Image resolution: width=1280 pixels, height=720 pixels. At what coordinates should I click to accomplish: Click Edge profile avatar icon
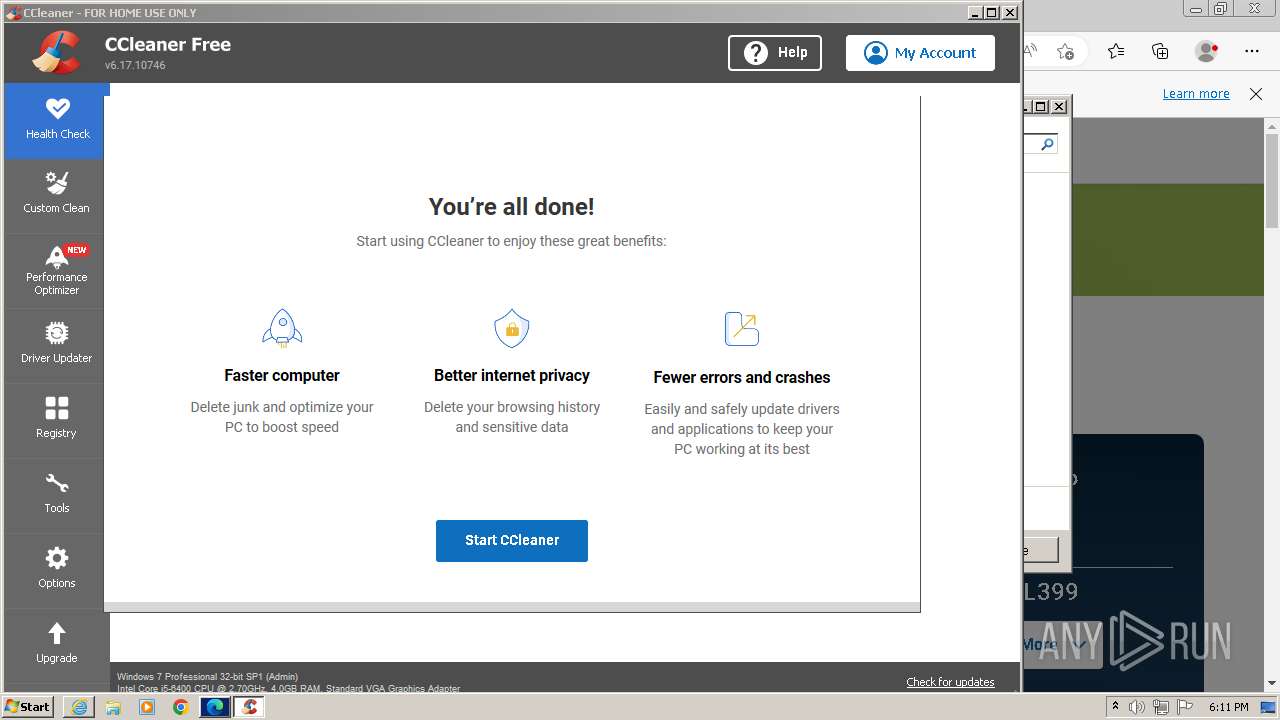1206,51
